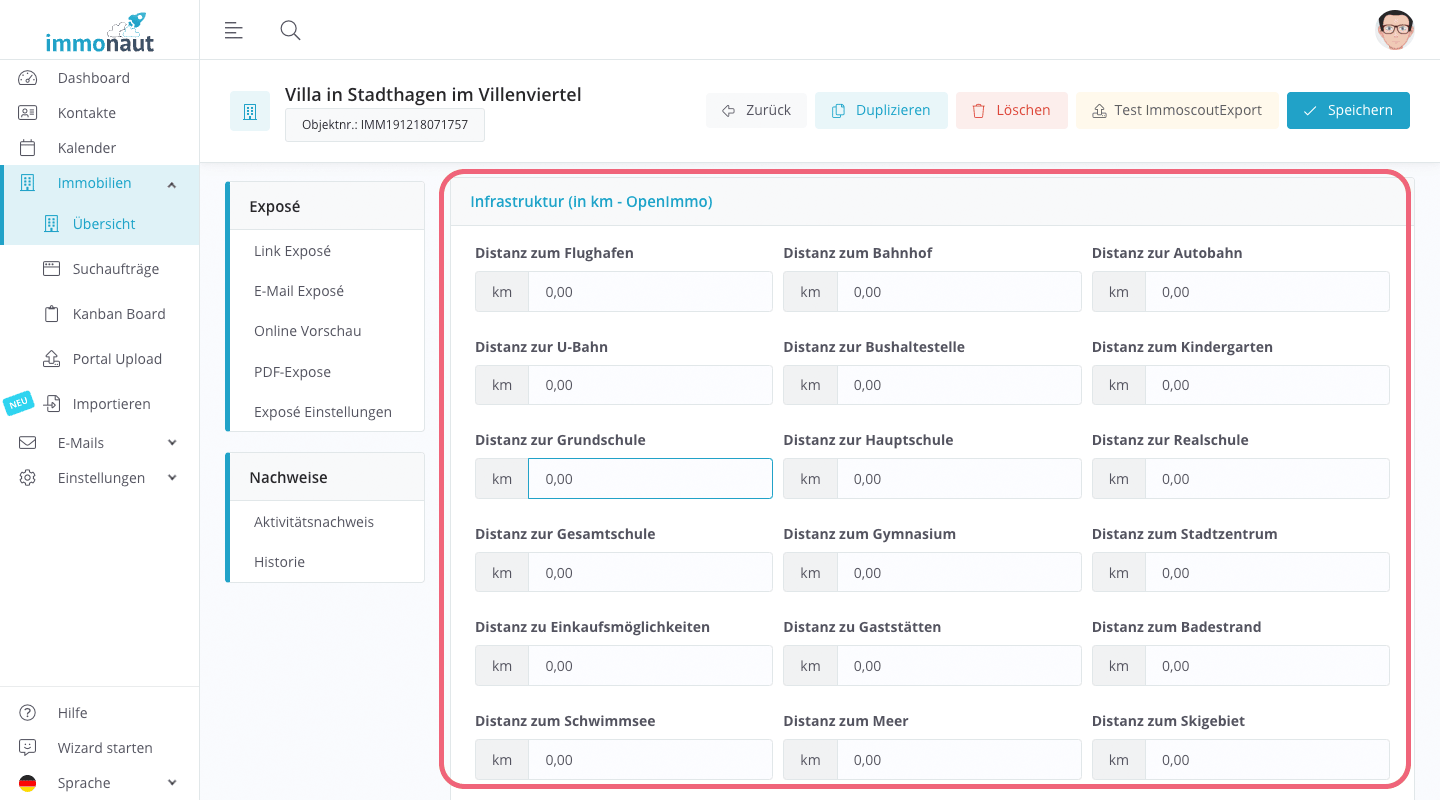Click the hamburger menu icon
Image resolution: width=1440 pixels, height=800 pixels.
click(233, 30)
